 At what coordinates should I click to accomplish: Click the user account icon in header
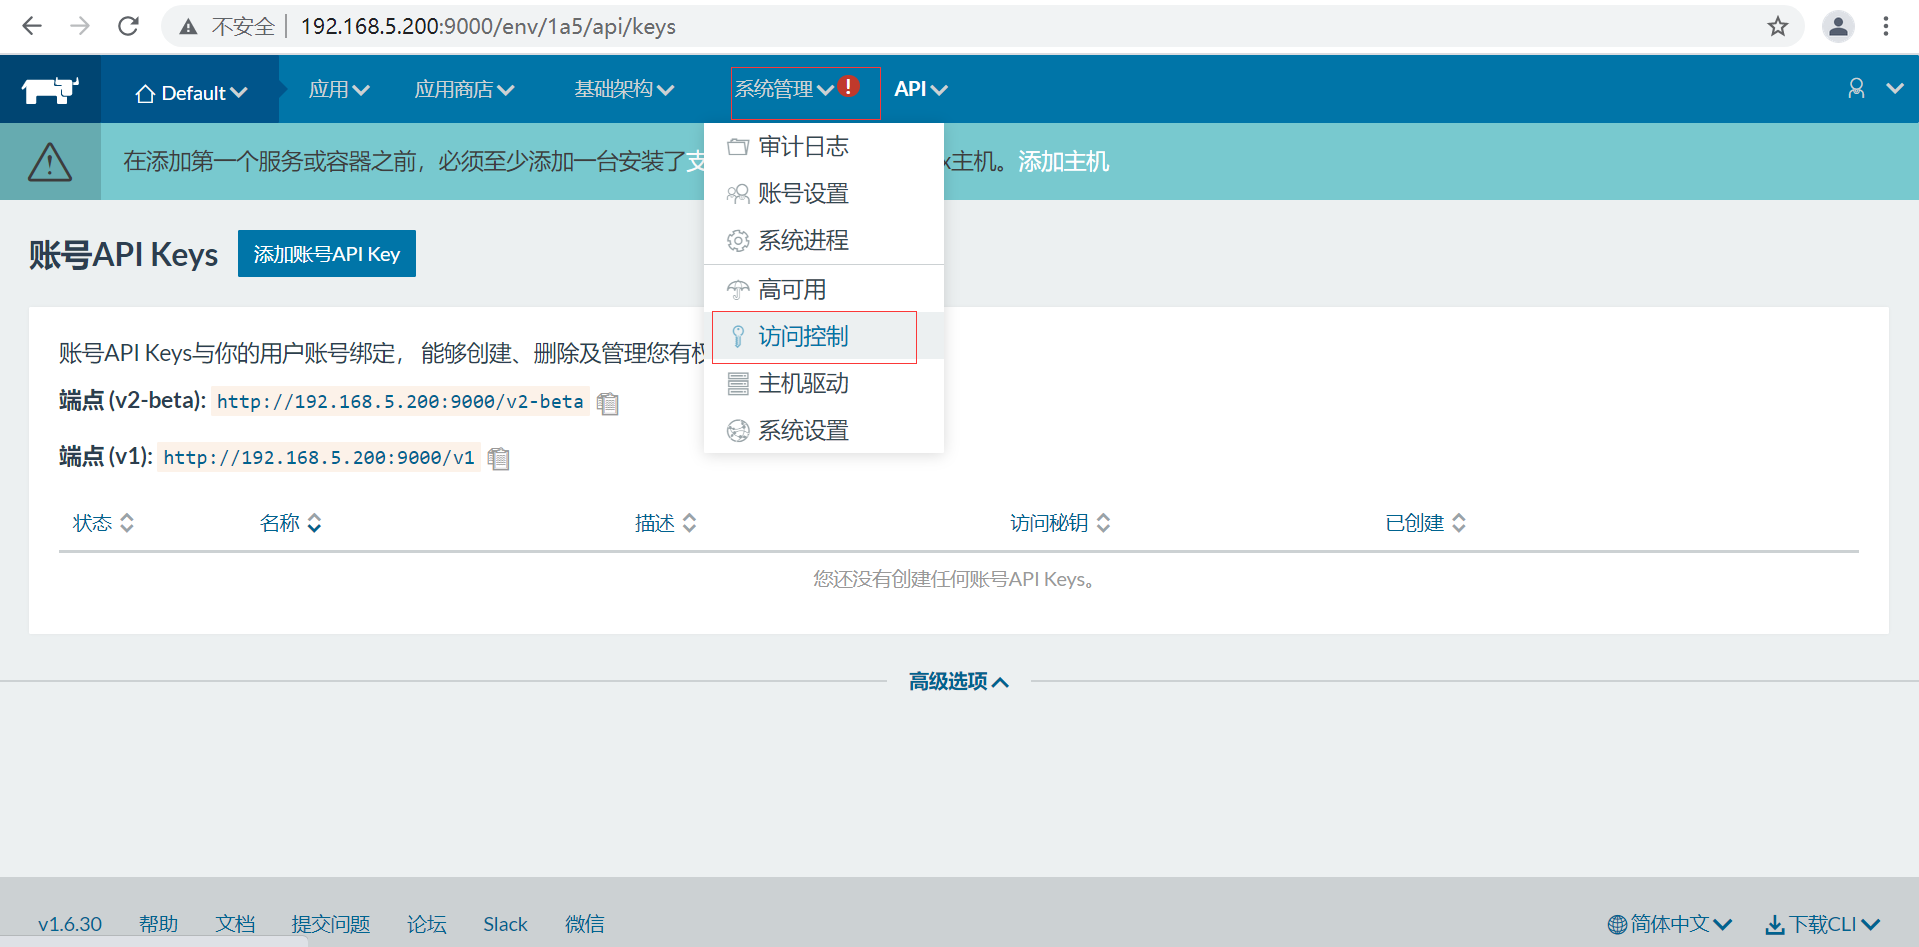coord(1856,89)
